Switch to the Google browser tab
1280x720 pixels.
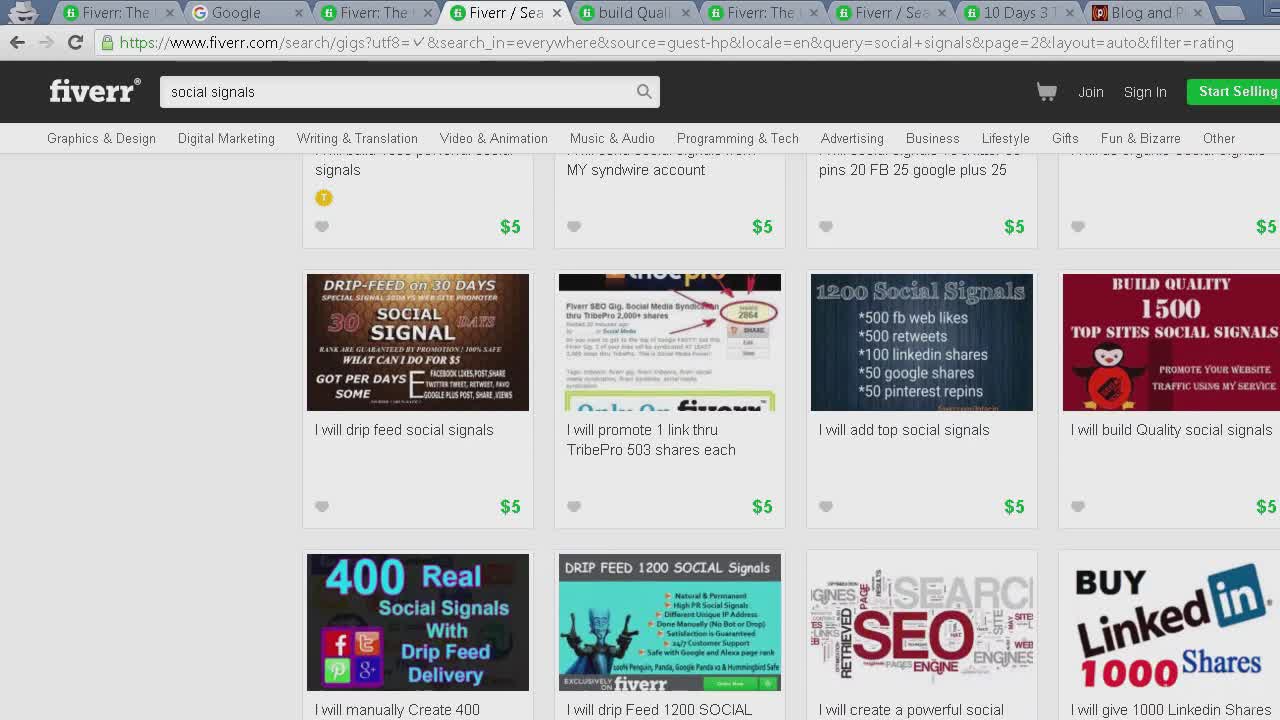tap(236, 13)
